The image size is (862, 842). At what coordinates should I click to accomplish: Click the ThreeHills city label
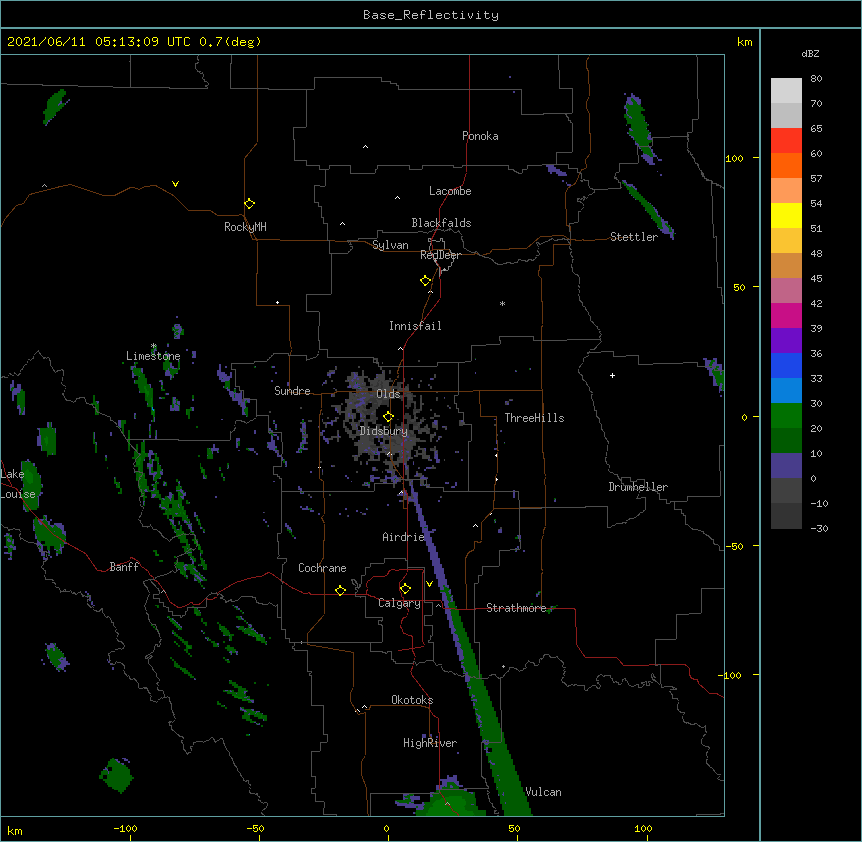(x=534, y=418)
